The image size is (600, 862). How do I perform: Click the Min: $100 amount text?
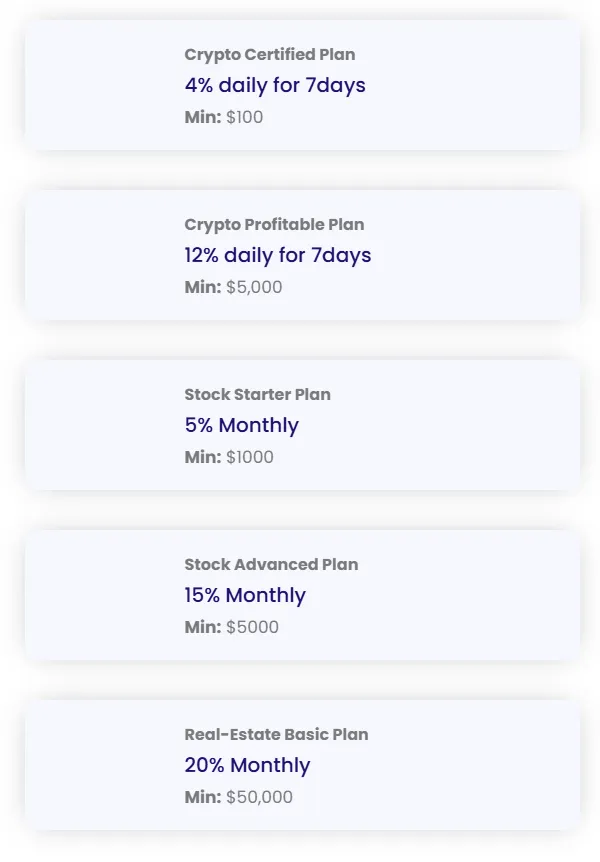point(224,117)
